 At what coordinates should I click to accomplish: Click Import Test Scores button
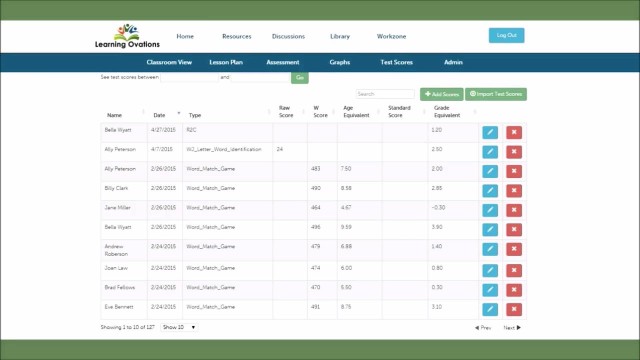click(496, 94)
